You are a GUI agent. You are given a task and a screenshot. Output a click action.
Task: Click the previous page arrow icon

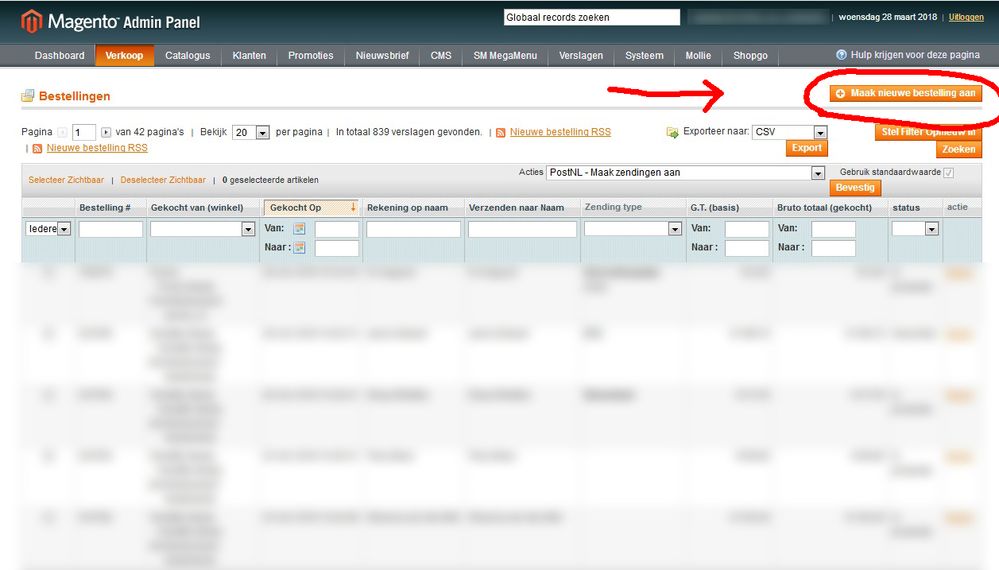[x=62, y=132]
